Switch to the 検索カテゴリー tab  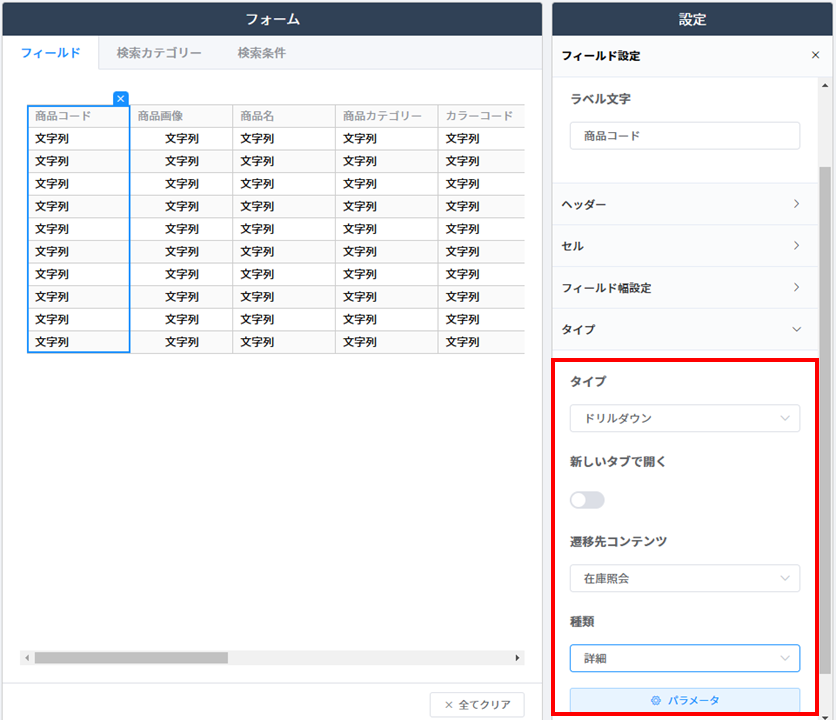[159, 53]
